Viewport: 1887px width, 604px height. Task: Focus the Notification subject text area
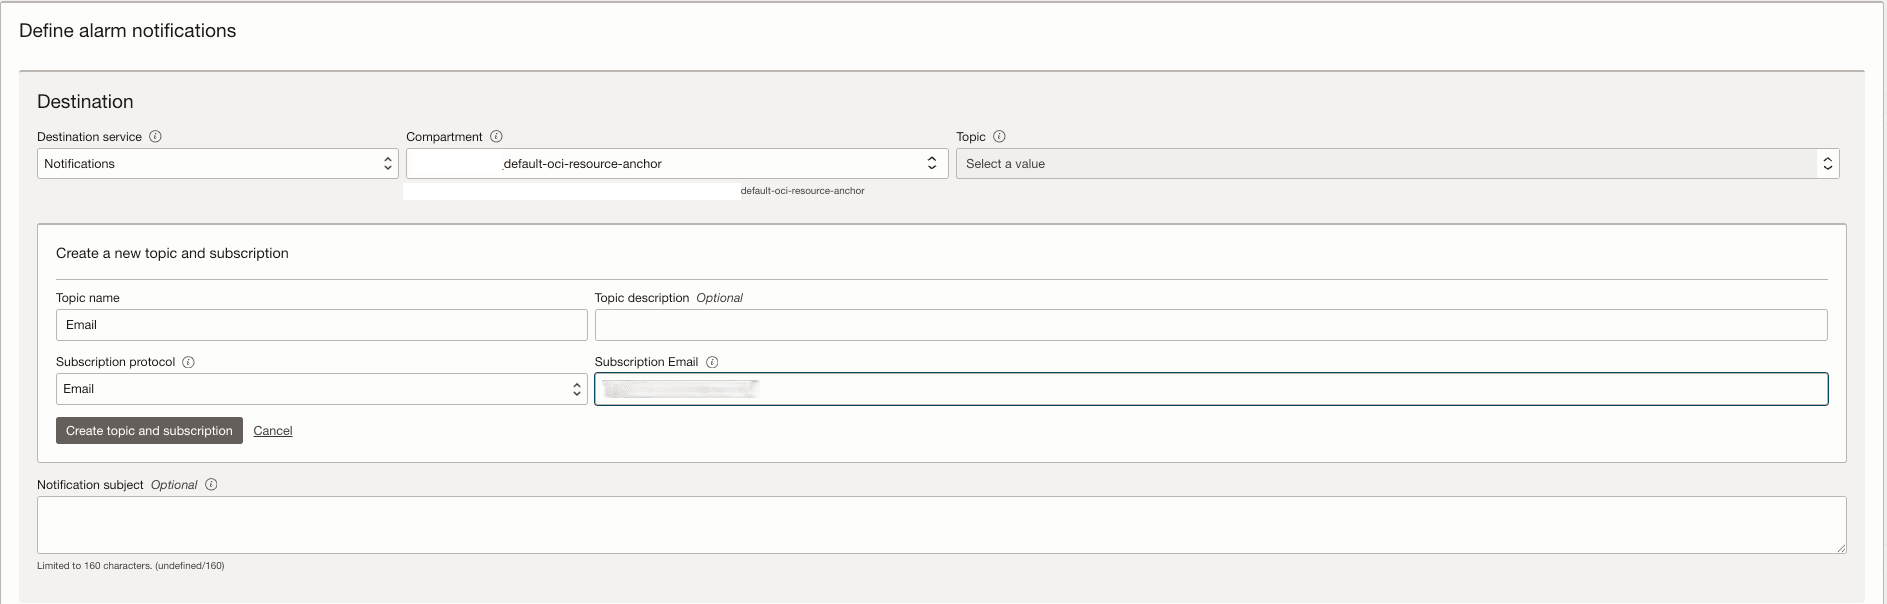pyautogui.click(x=941, y=525)
